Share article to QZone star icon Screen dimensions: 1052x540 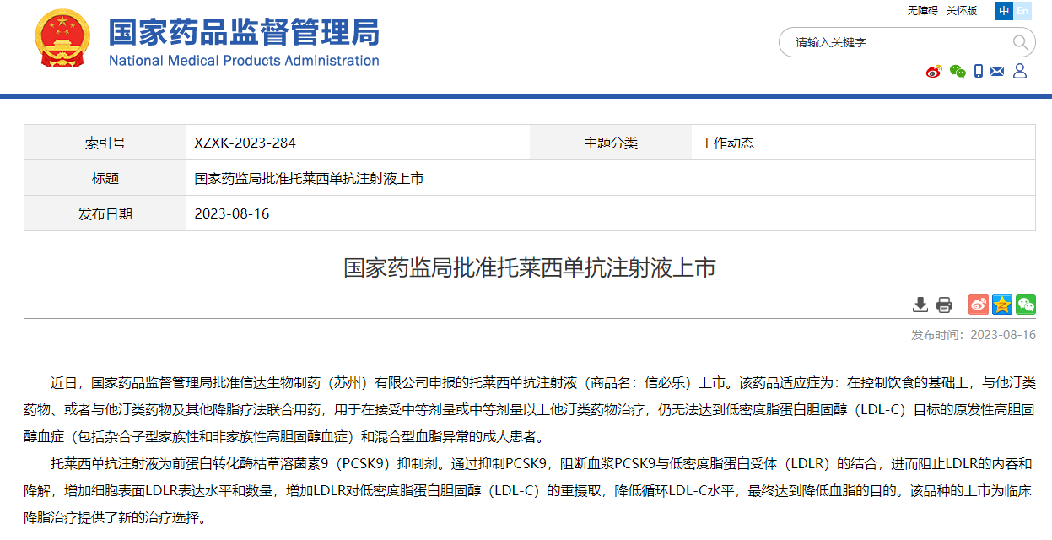coord(1001,305)
